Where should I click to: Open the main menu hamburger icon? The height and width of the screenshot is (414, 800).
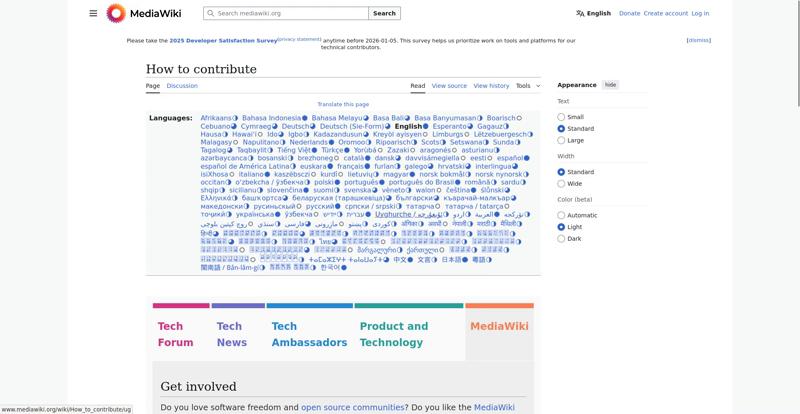pos(93,13)
